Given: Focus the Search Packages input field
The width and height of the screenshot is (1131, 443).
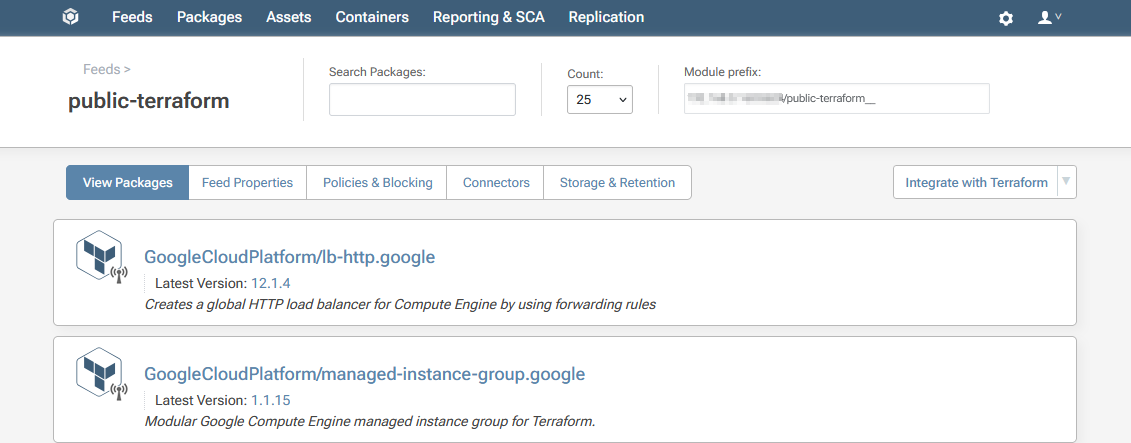Looking at the screenshot, I should pyautogui.click(x=422, y=100).
